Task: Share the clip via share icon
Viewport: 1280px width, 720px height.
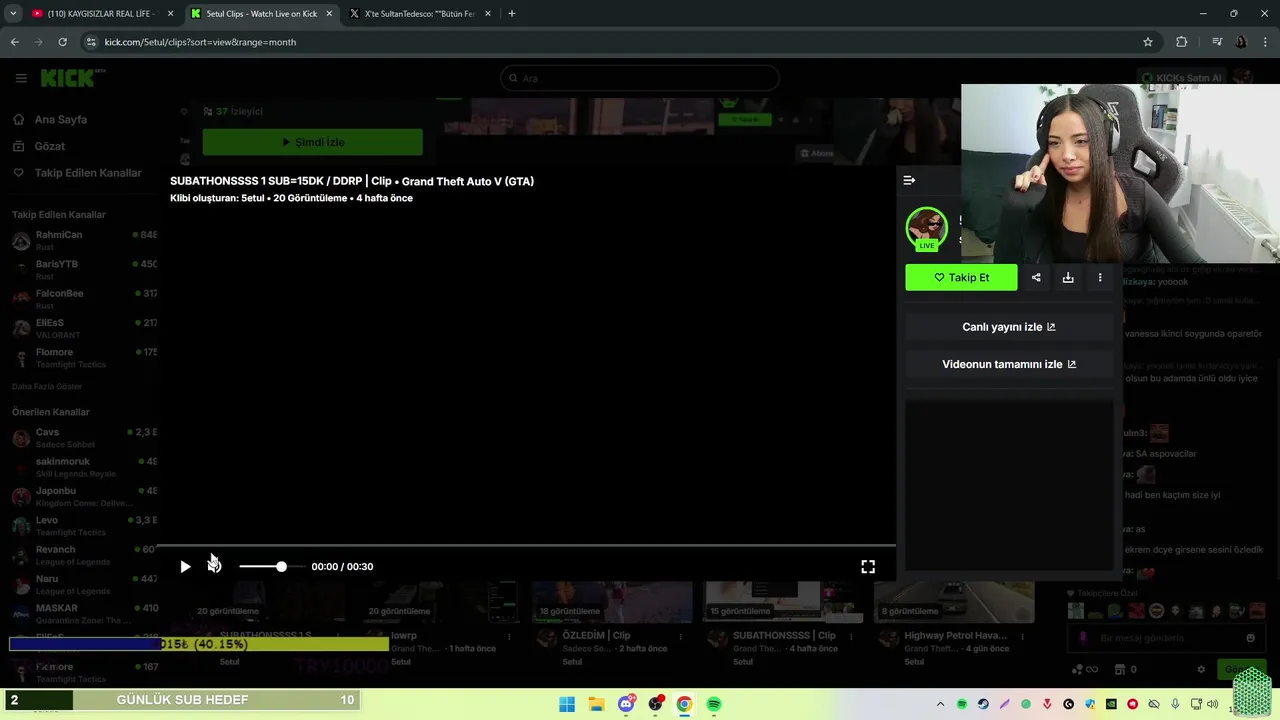Action: pos(1036,277)
